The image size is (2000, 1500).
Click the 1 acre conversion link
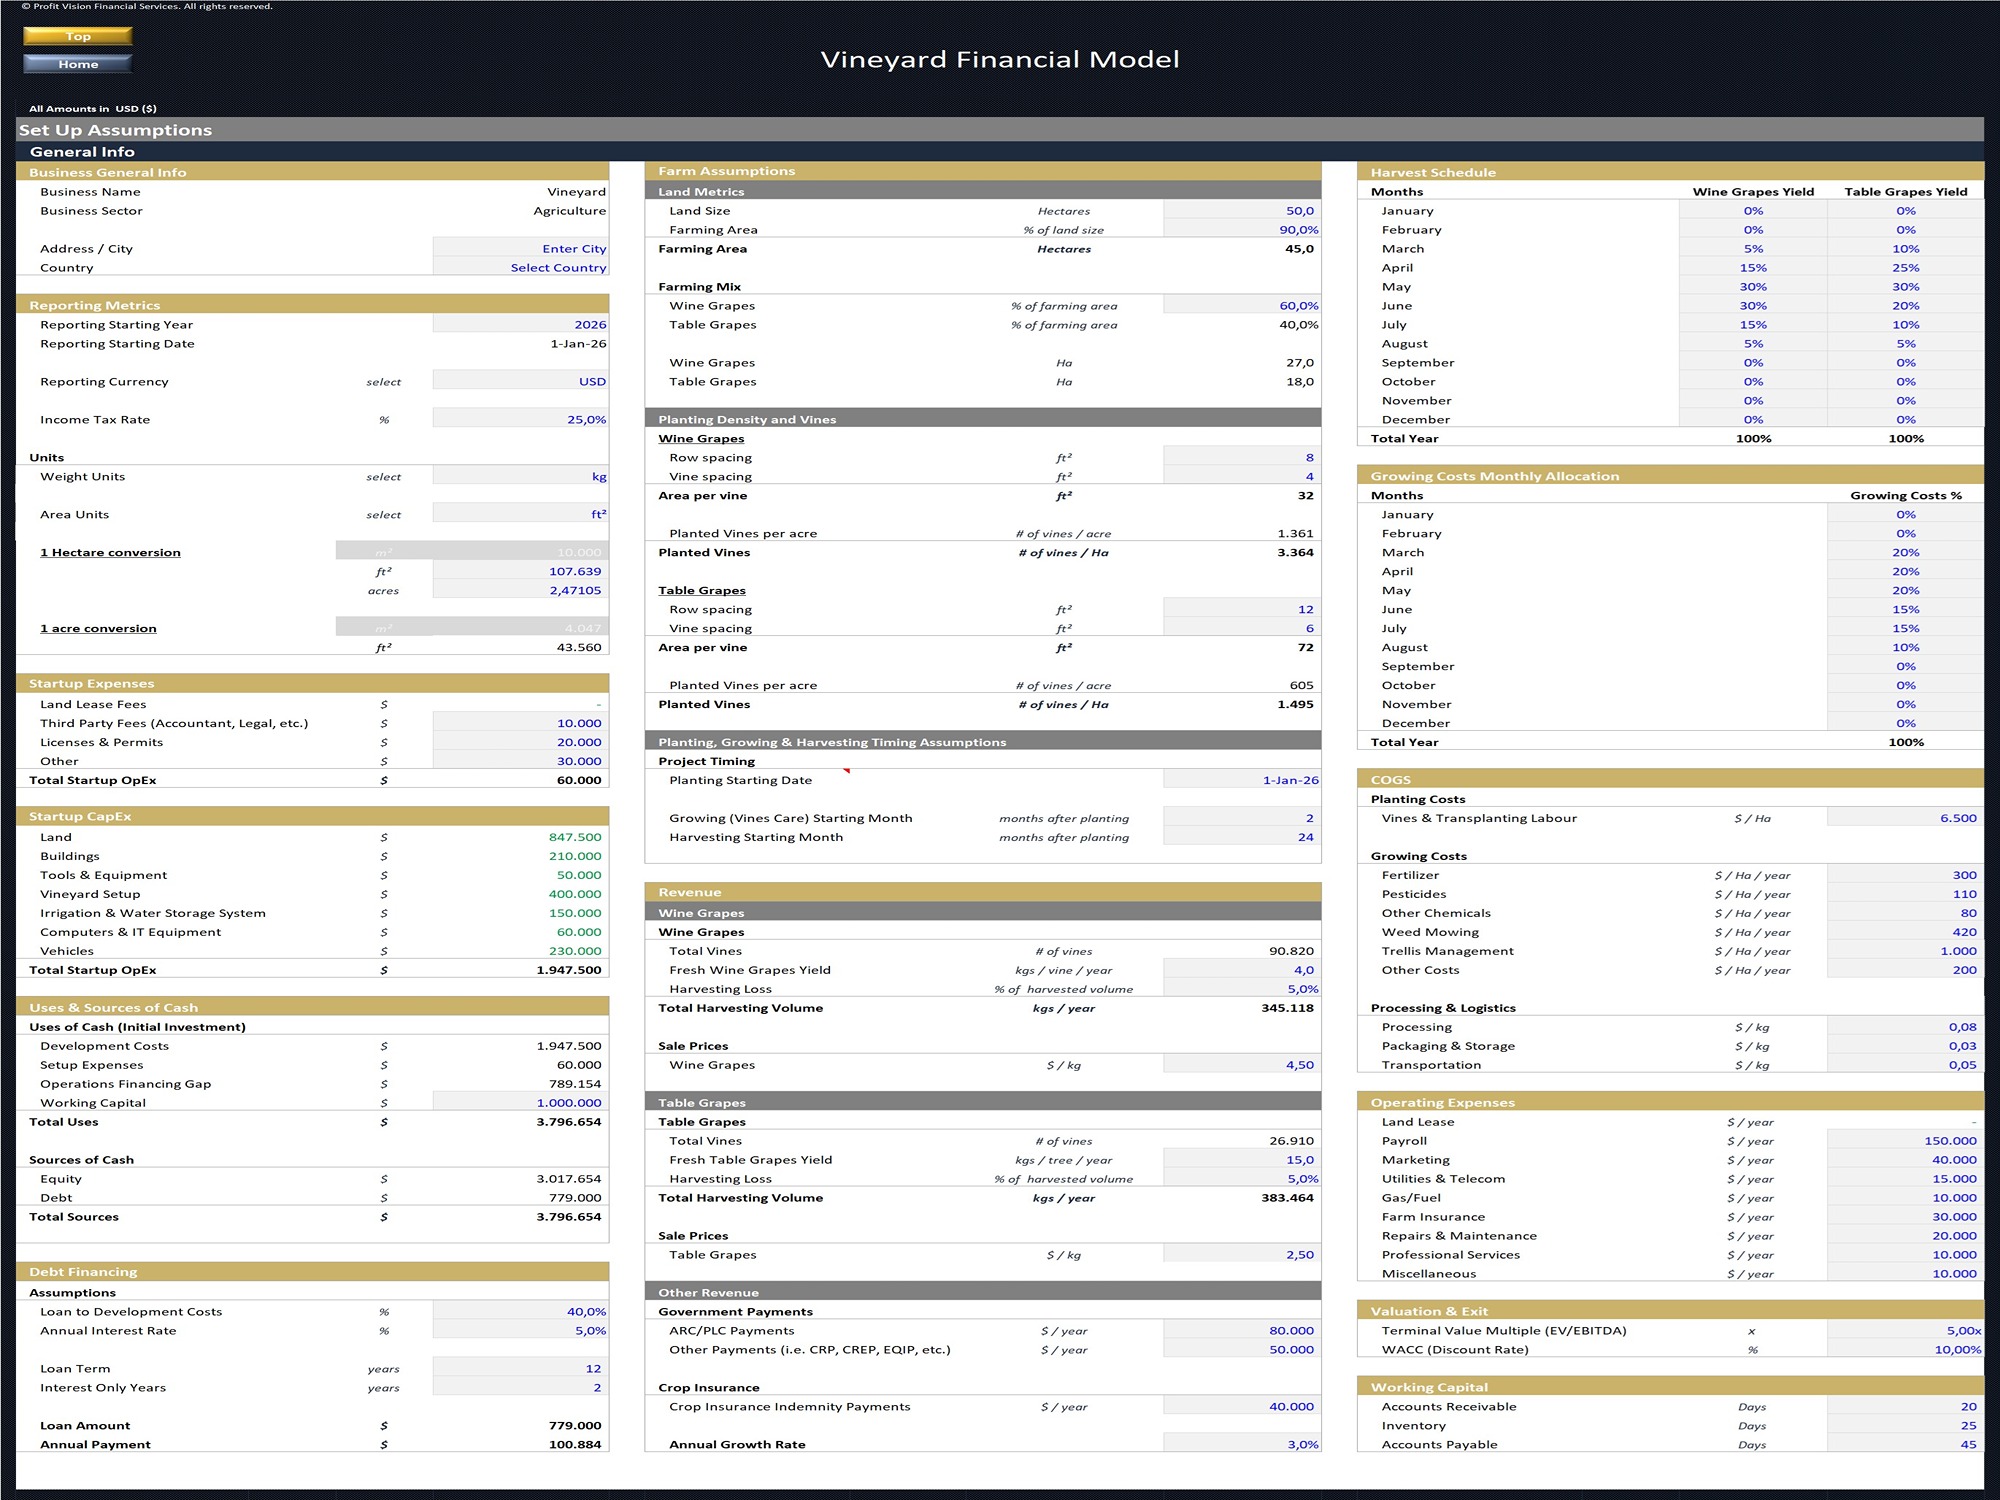98,628
